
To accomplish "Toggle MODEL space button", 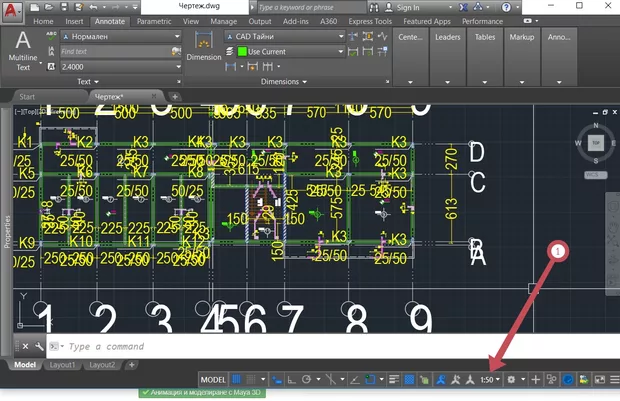I will pyautogui.click(x=213, y=380).
